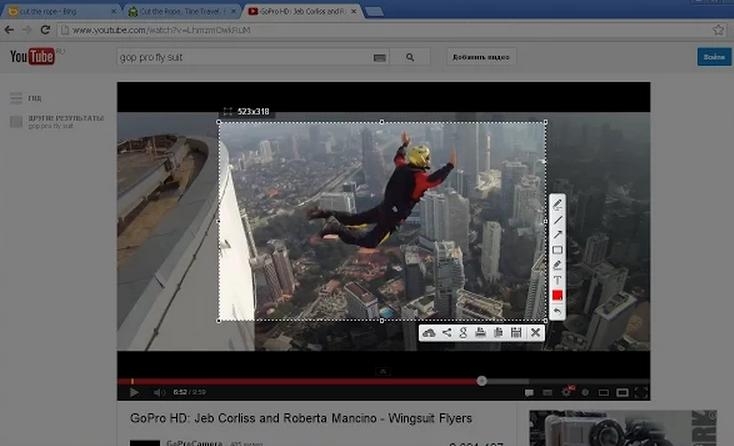The image size is (734, 446).
Task: Save the screenshot to file
Action: point(516,333)
